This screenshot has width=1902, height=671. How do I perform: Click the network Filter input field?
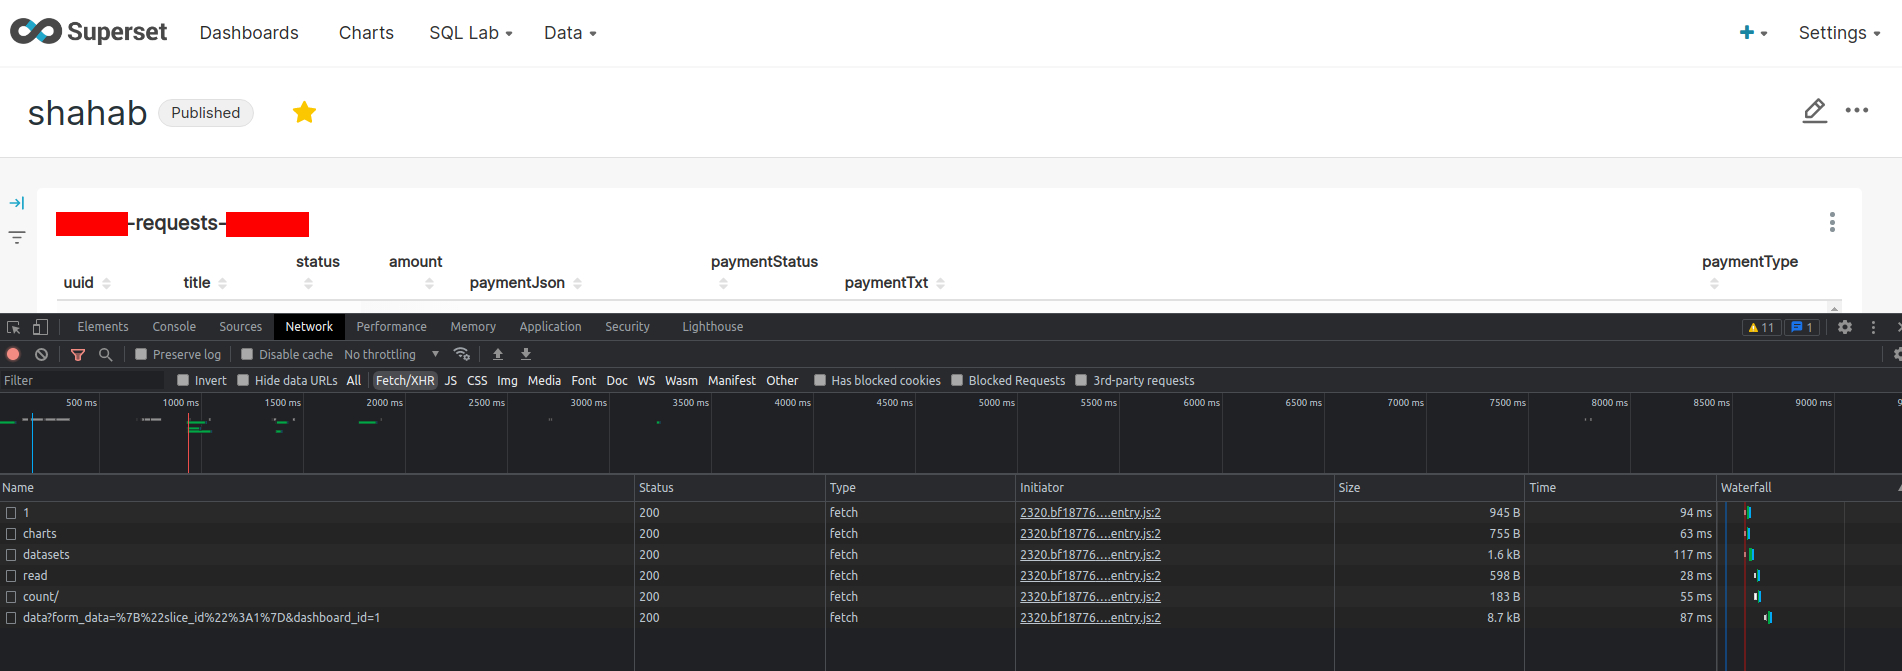click(x=82, y=380)
